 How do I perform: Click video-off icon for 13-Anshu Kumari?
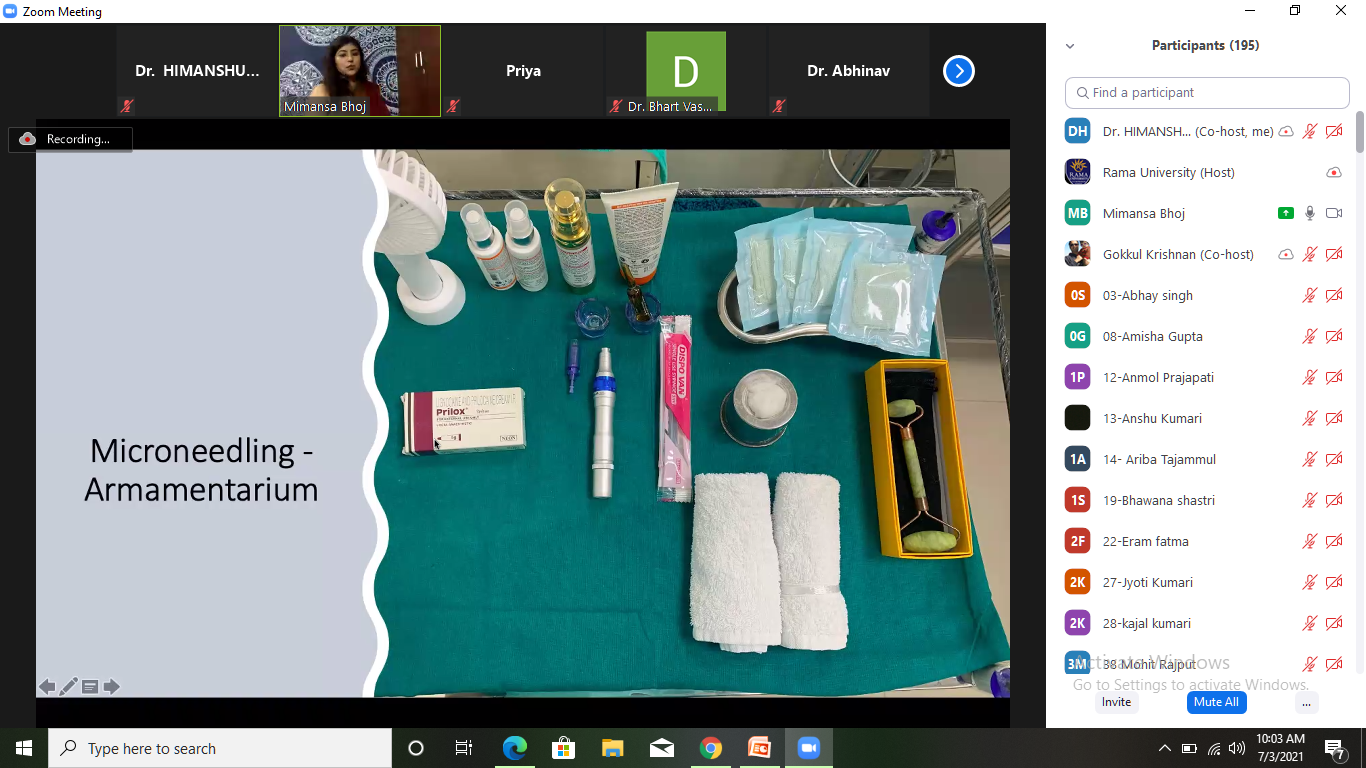[x=1334, y=418]
